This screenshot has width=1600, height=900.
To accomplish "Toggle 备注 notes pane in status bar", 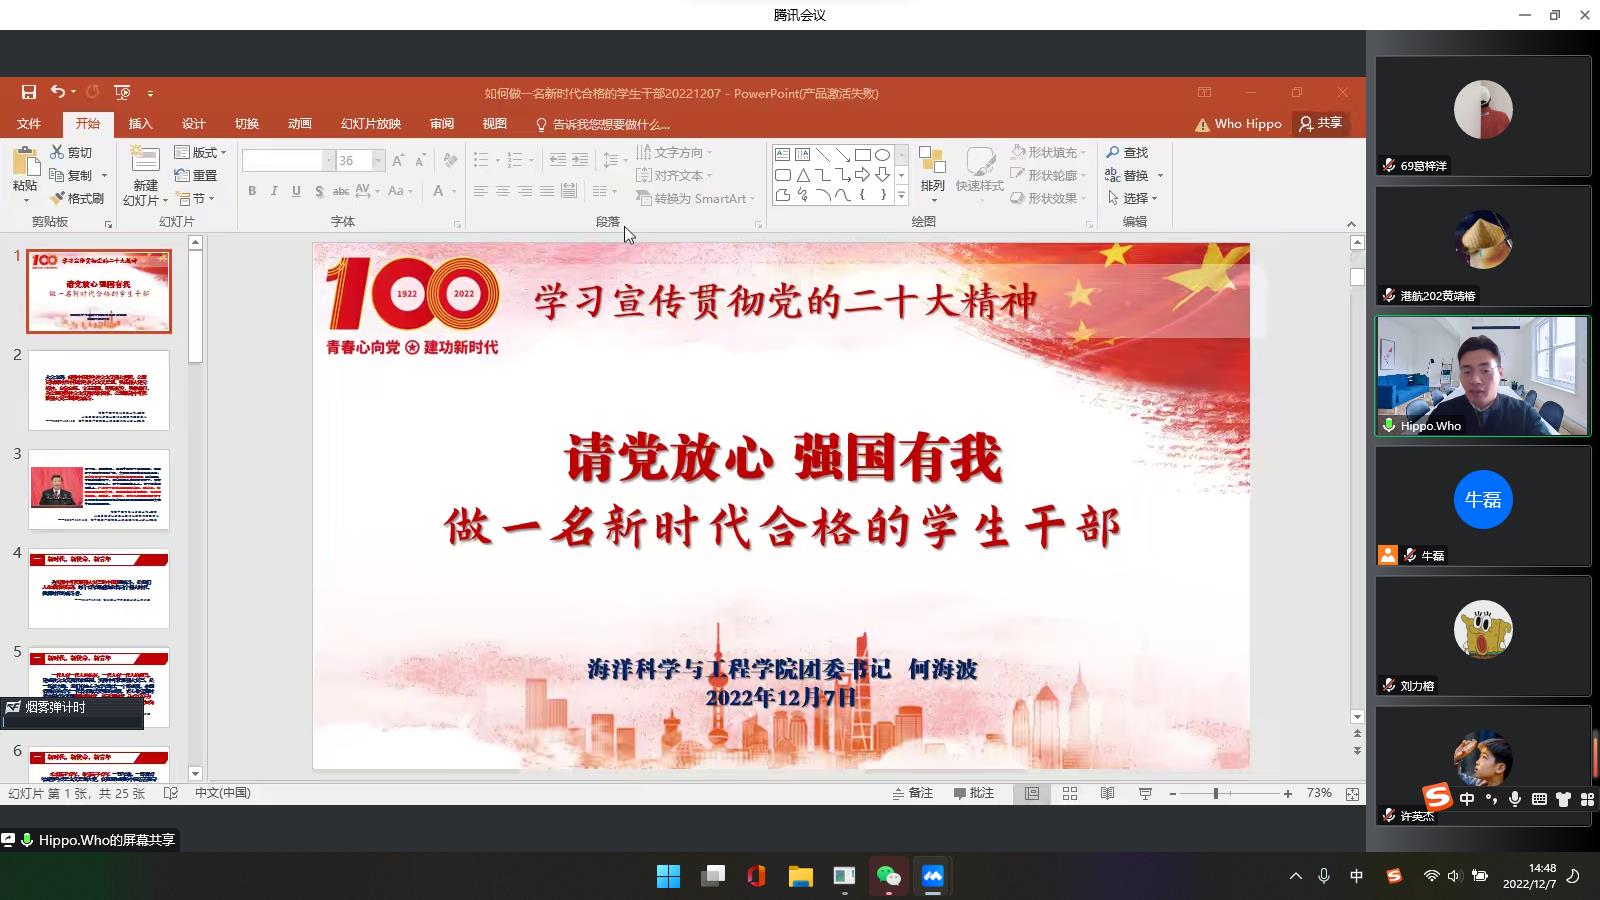I will pos(912,793).
